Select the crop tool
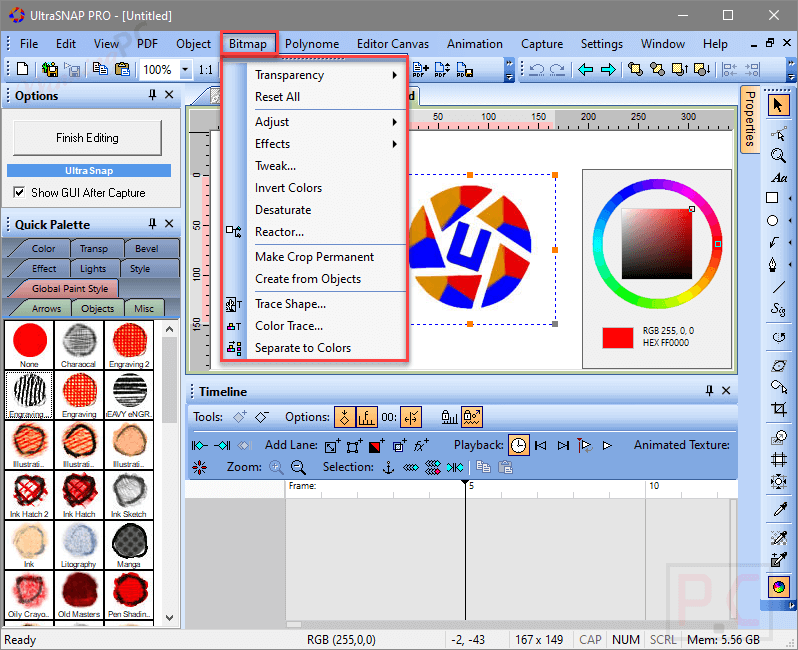The width and height of the screenshot is (798, 650). pos(779,409)
